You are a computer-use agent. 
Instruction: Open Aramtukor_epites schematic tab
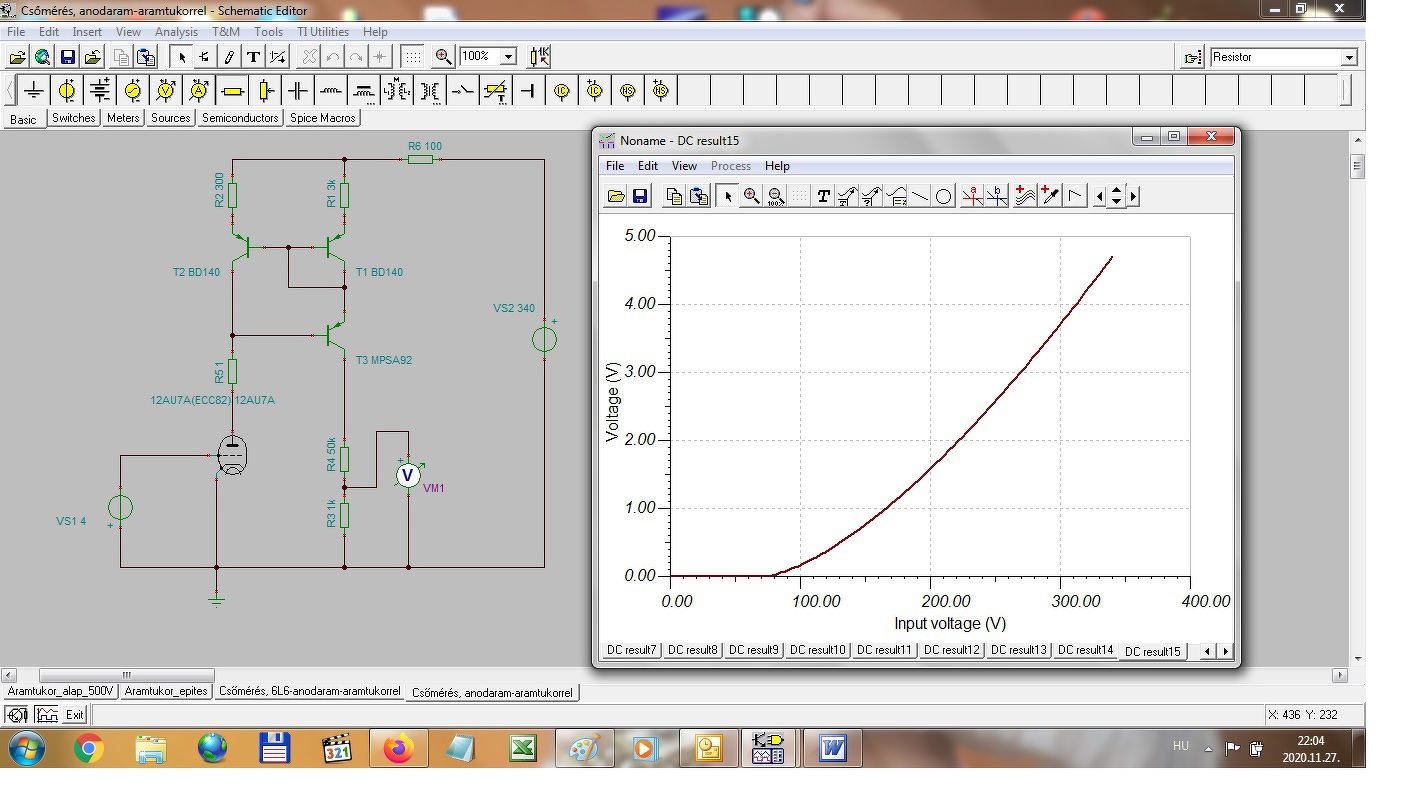pos(166,691)
